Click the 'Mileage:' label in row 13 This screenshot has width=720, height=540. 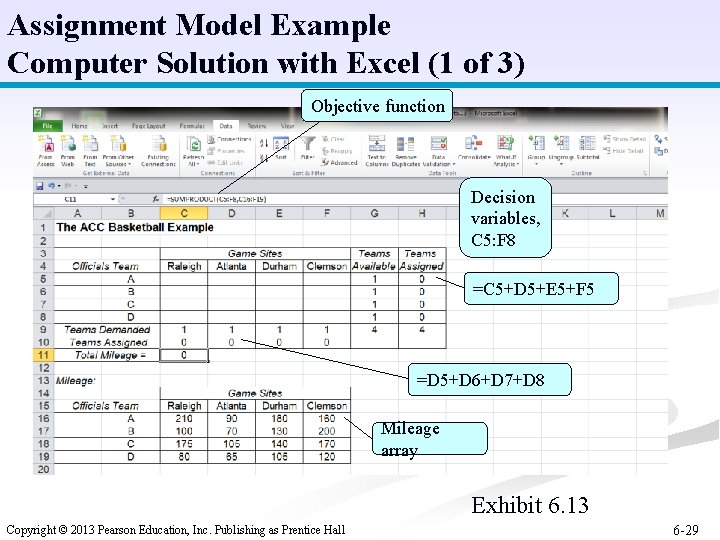pyautogui.click(x=76, y=381)
